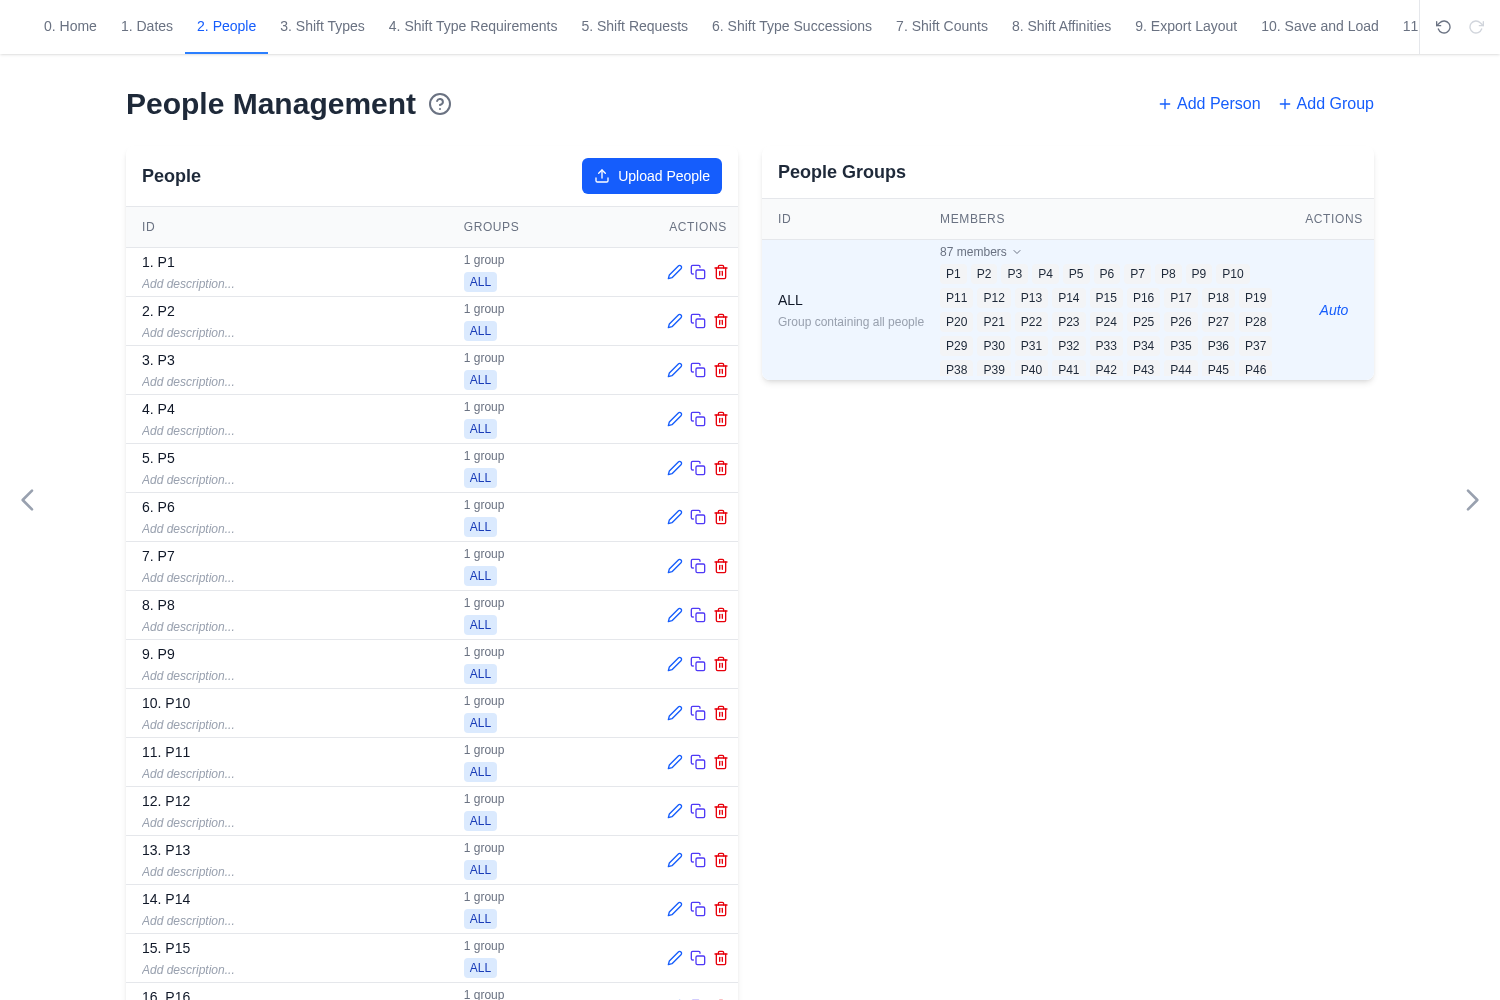This screenshot has width=1500, height=1000.
Task: Click the Add Group link
Action: coord(1326,104)
